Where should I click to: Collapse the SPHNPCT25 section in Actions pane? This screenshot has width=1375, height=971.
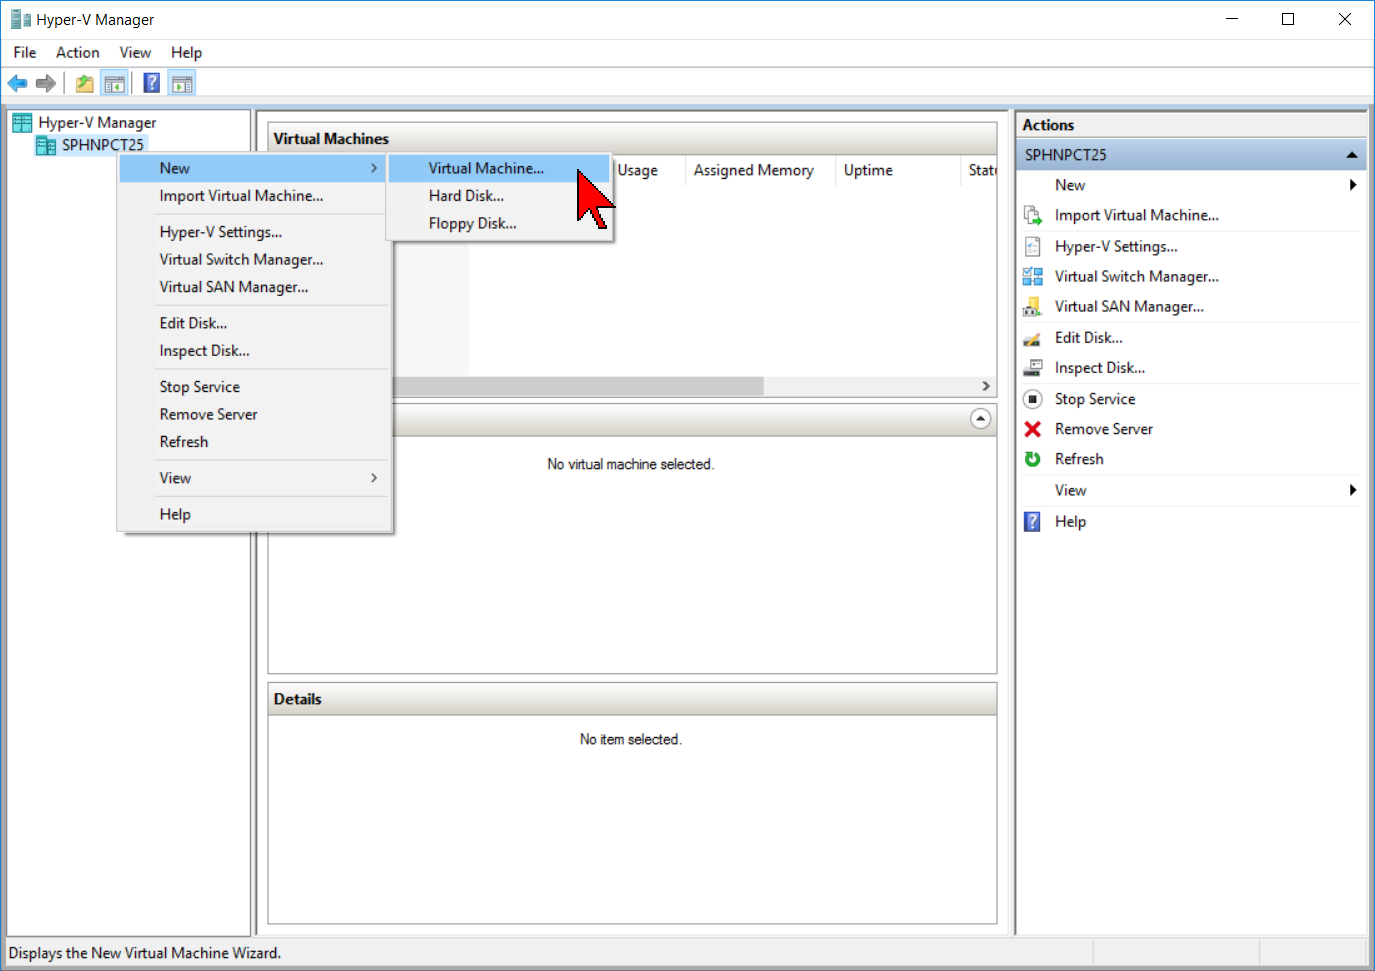[1351, 155]
